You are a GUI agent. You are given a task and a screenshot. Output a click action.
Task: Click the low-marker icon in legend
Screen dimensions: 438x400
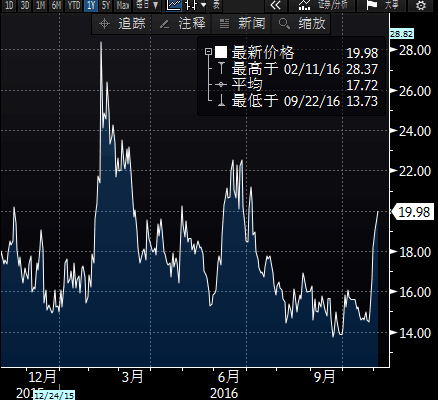(221, 101)
